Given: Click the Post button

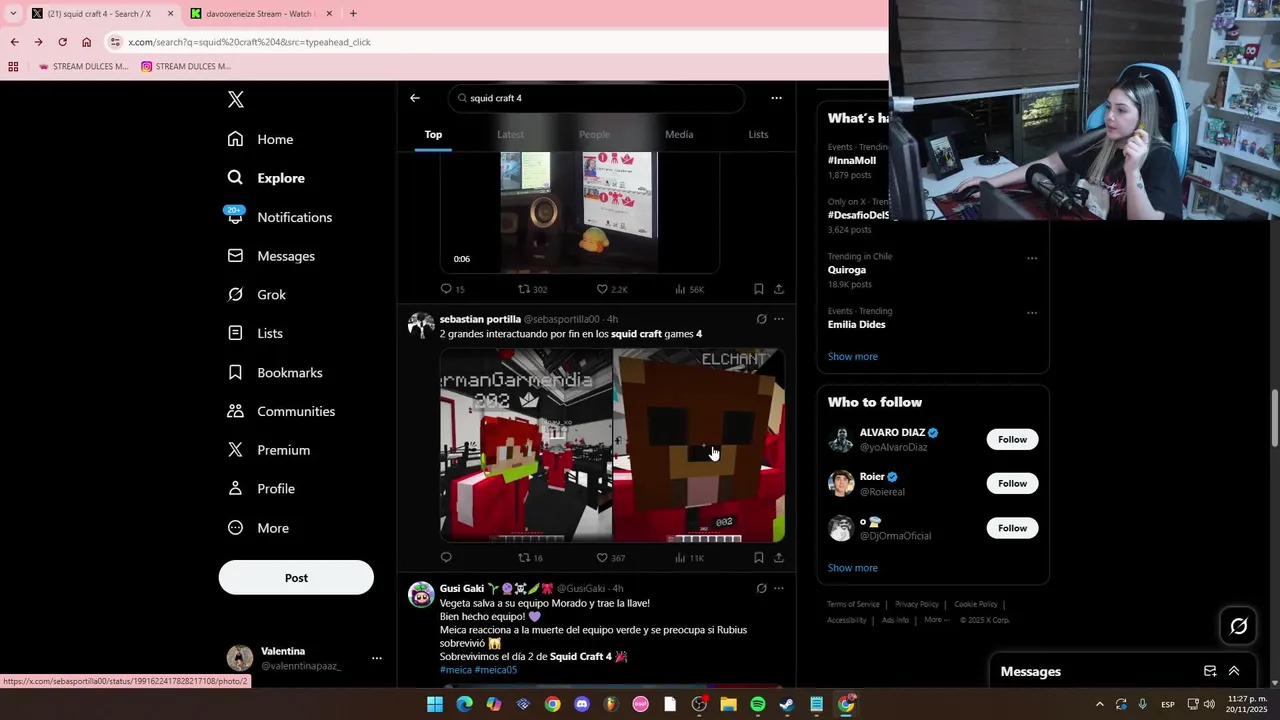Looking at the screenshot, I should [296, 578].
